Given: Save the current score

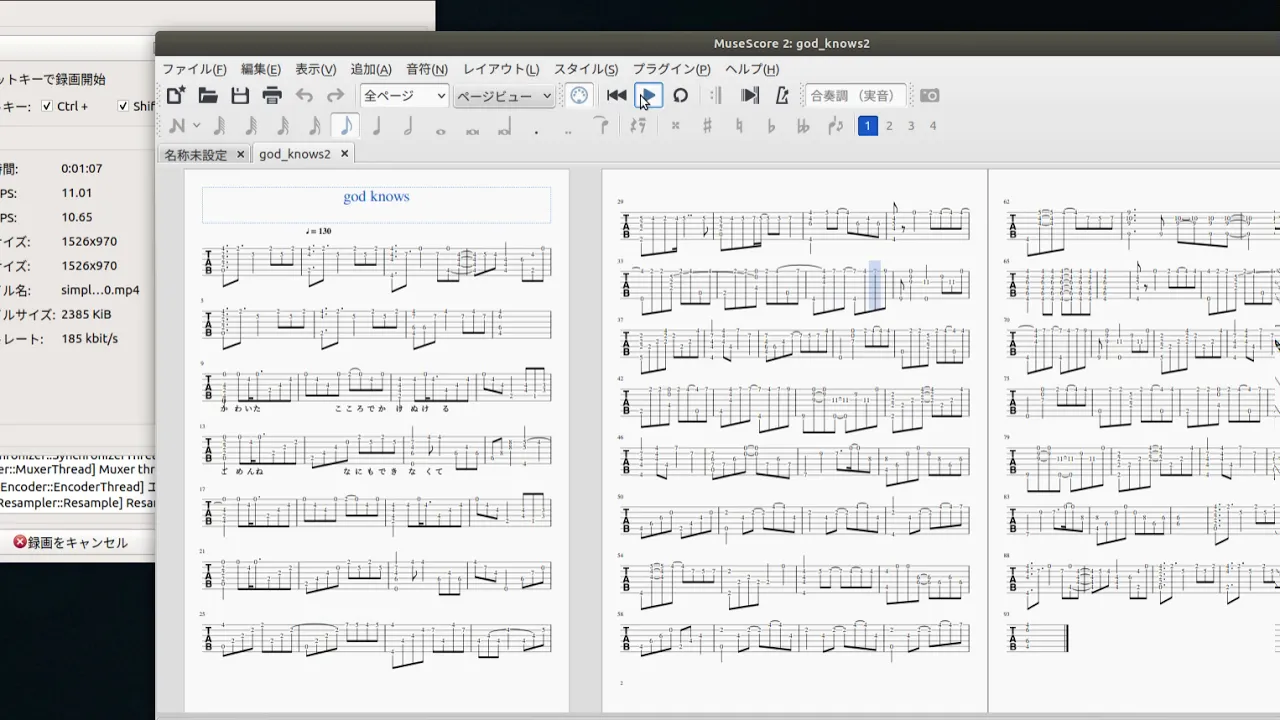Looking at the screenshot, I should [240, 96].
